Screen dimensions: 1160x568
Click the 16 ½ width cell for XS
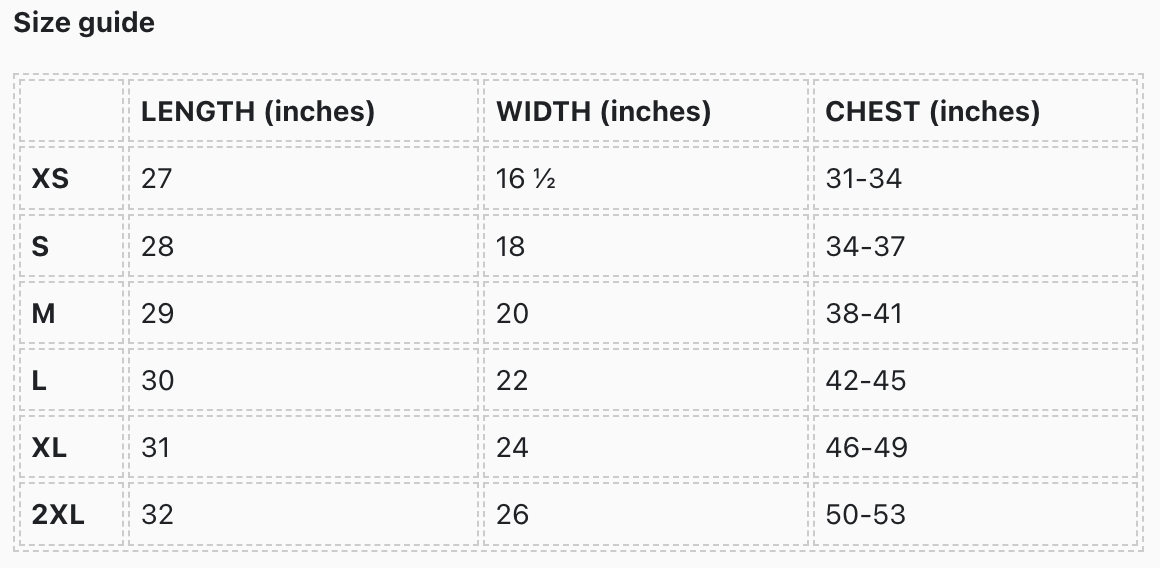pyautogui.click(x=526, y=179)
